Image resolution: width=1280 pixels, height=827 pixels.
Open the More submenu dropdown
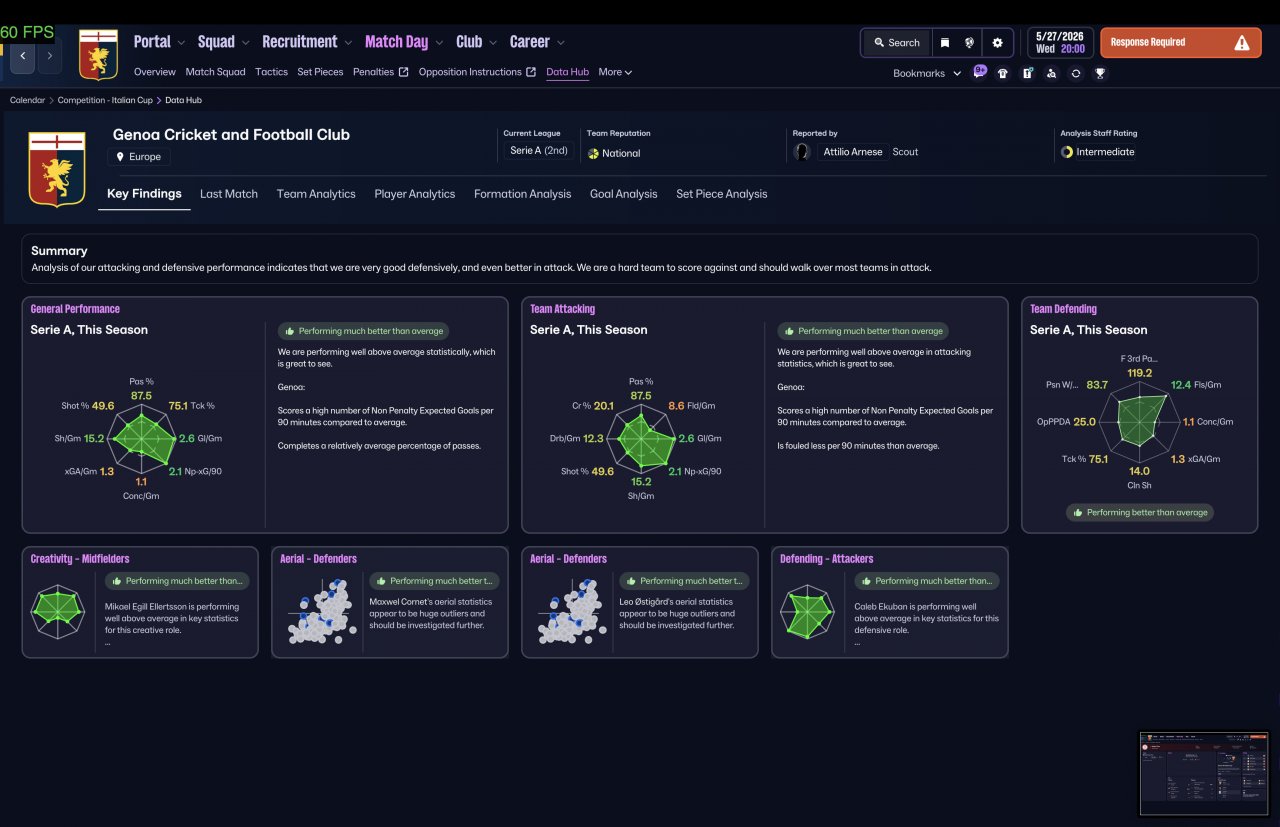[615, 72]
